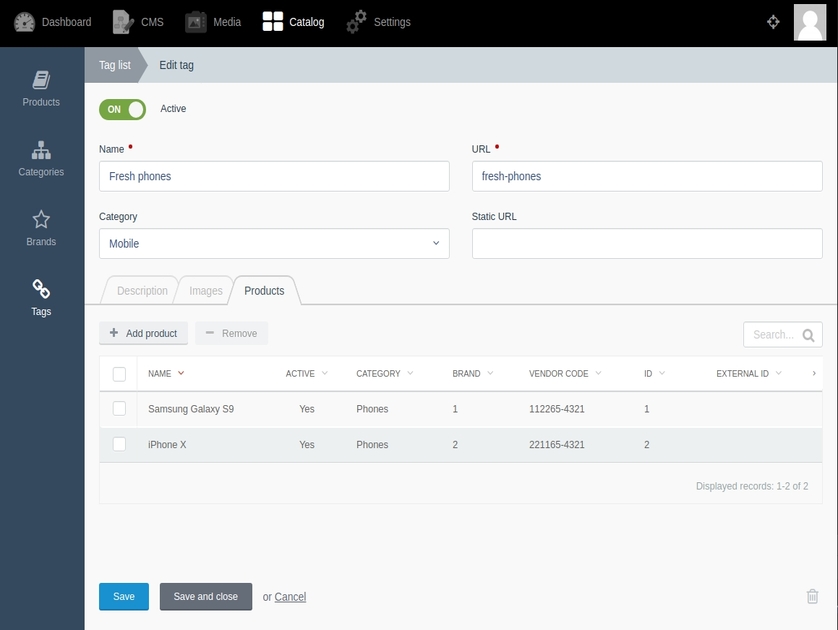Focus the Name field with Fresh phones
Screen dimensions: 838x630
tap(274, 176)
